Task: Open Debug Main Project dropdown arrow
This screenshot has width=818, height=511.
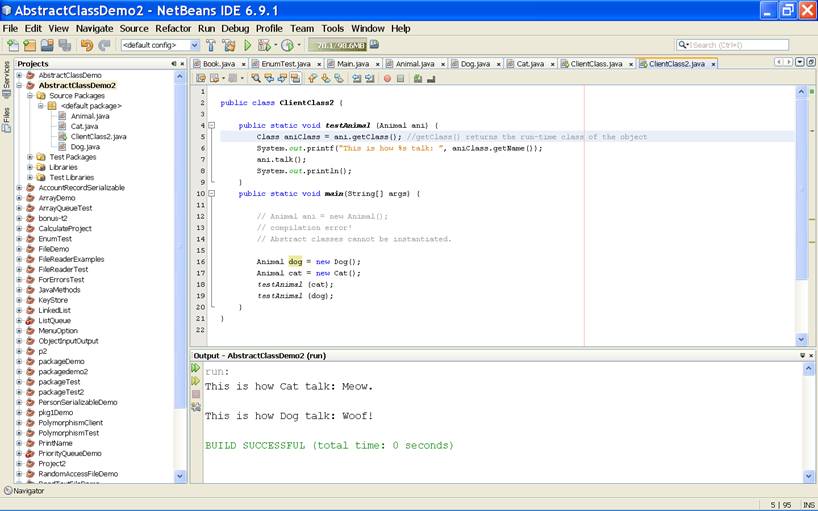Action: coord(275,45)
